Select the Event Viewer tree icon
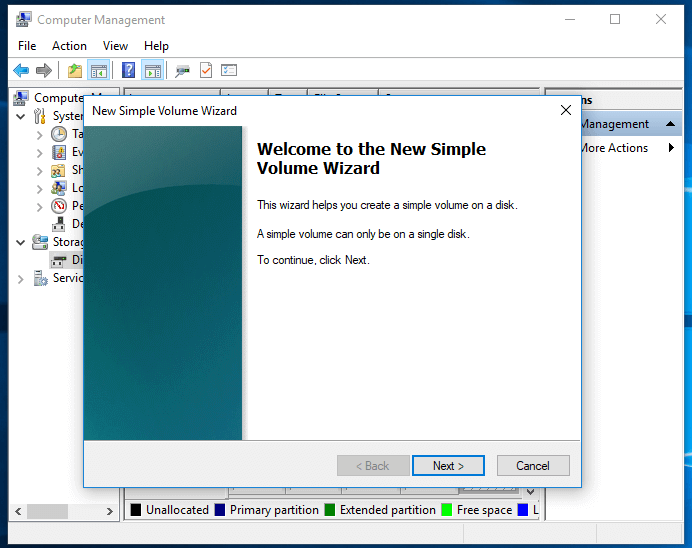The width and height of the screenshot is (692, 548). [x=60, y=152]
